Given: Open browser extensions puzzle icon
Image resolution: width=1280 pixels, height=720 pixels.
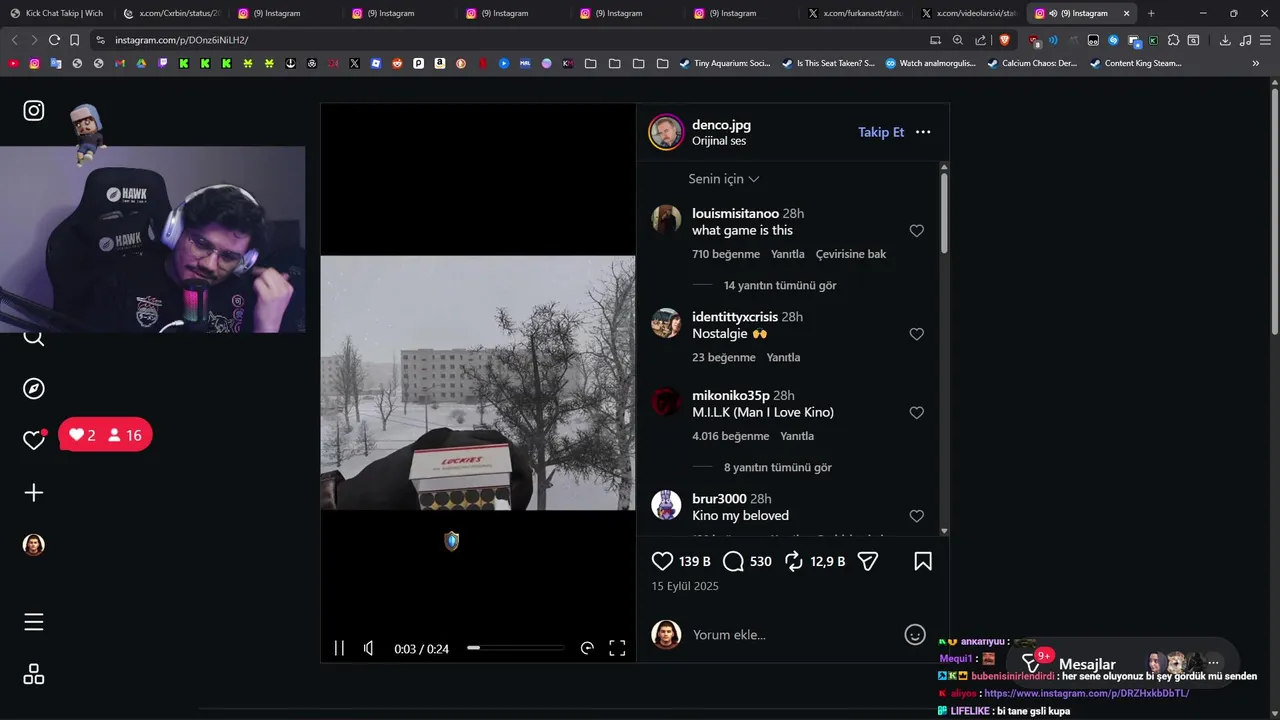Looking at the screenshot, I should point(1174,40).
